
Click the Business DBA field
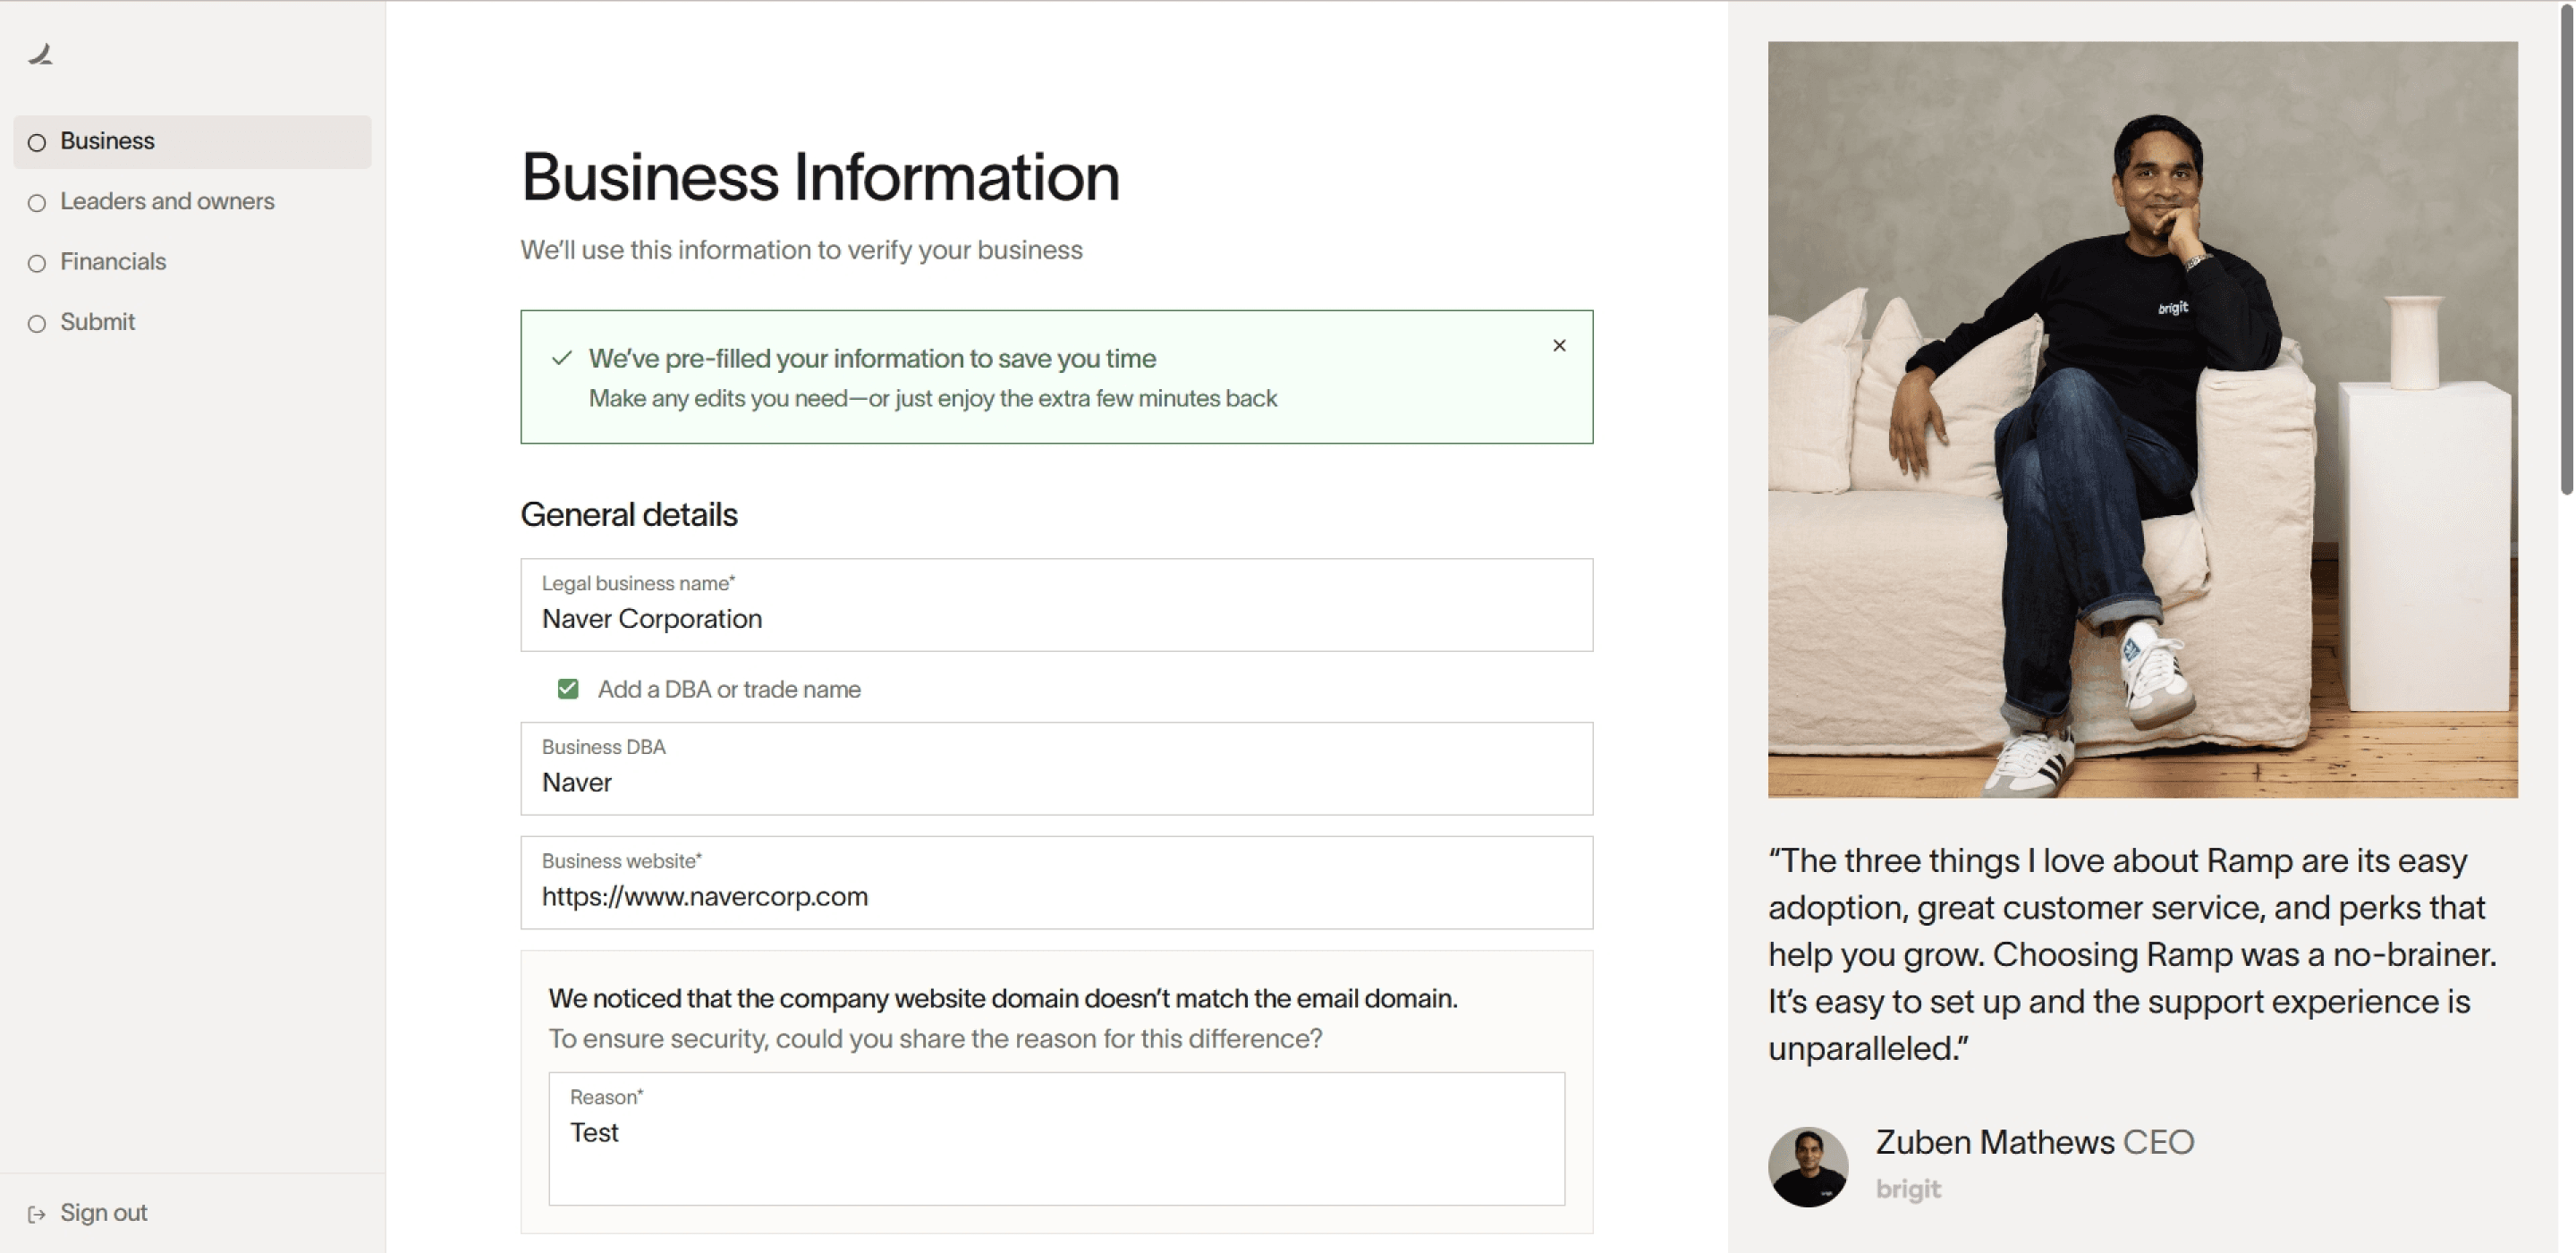(x=1056, y=781)
